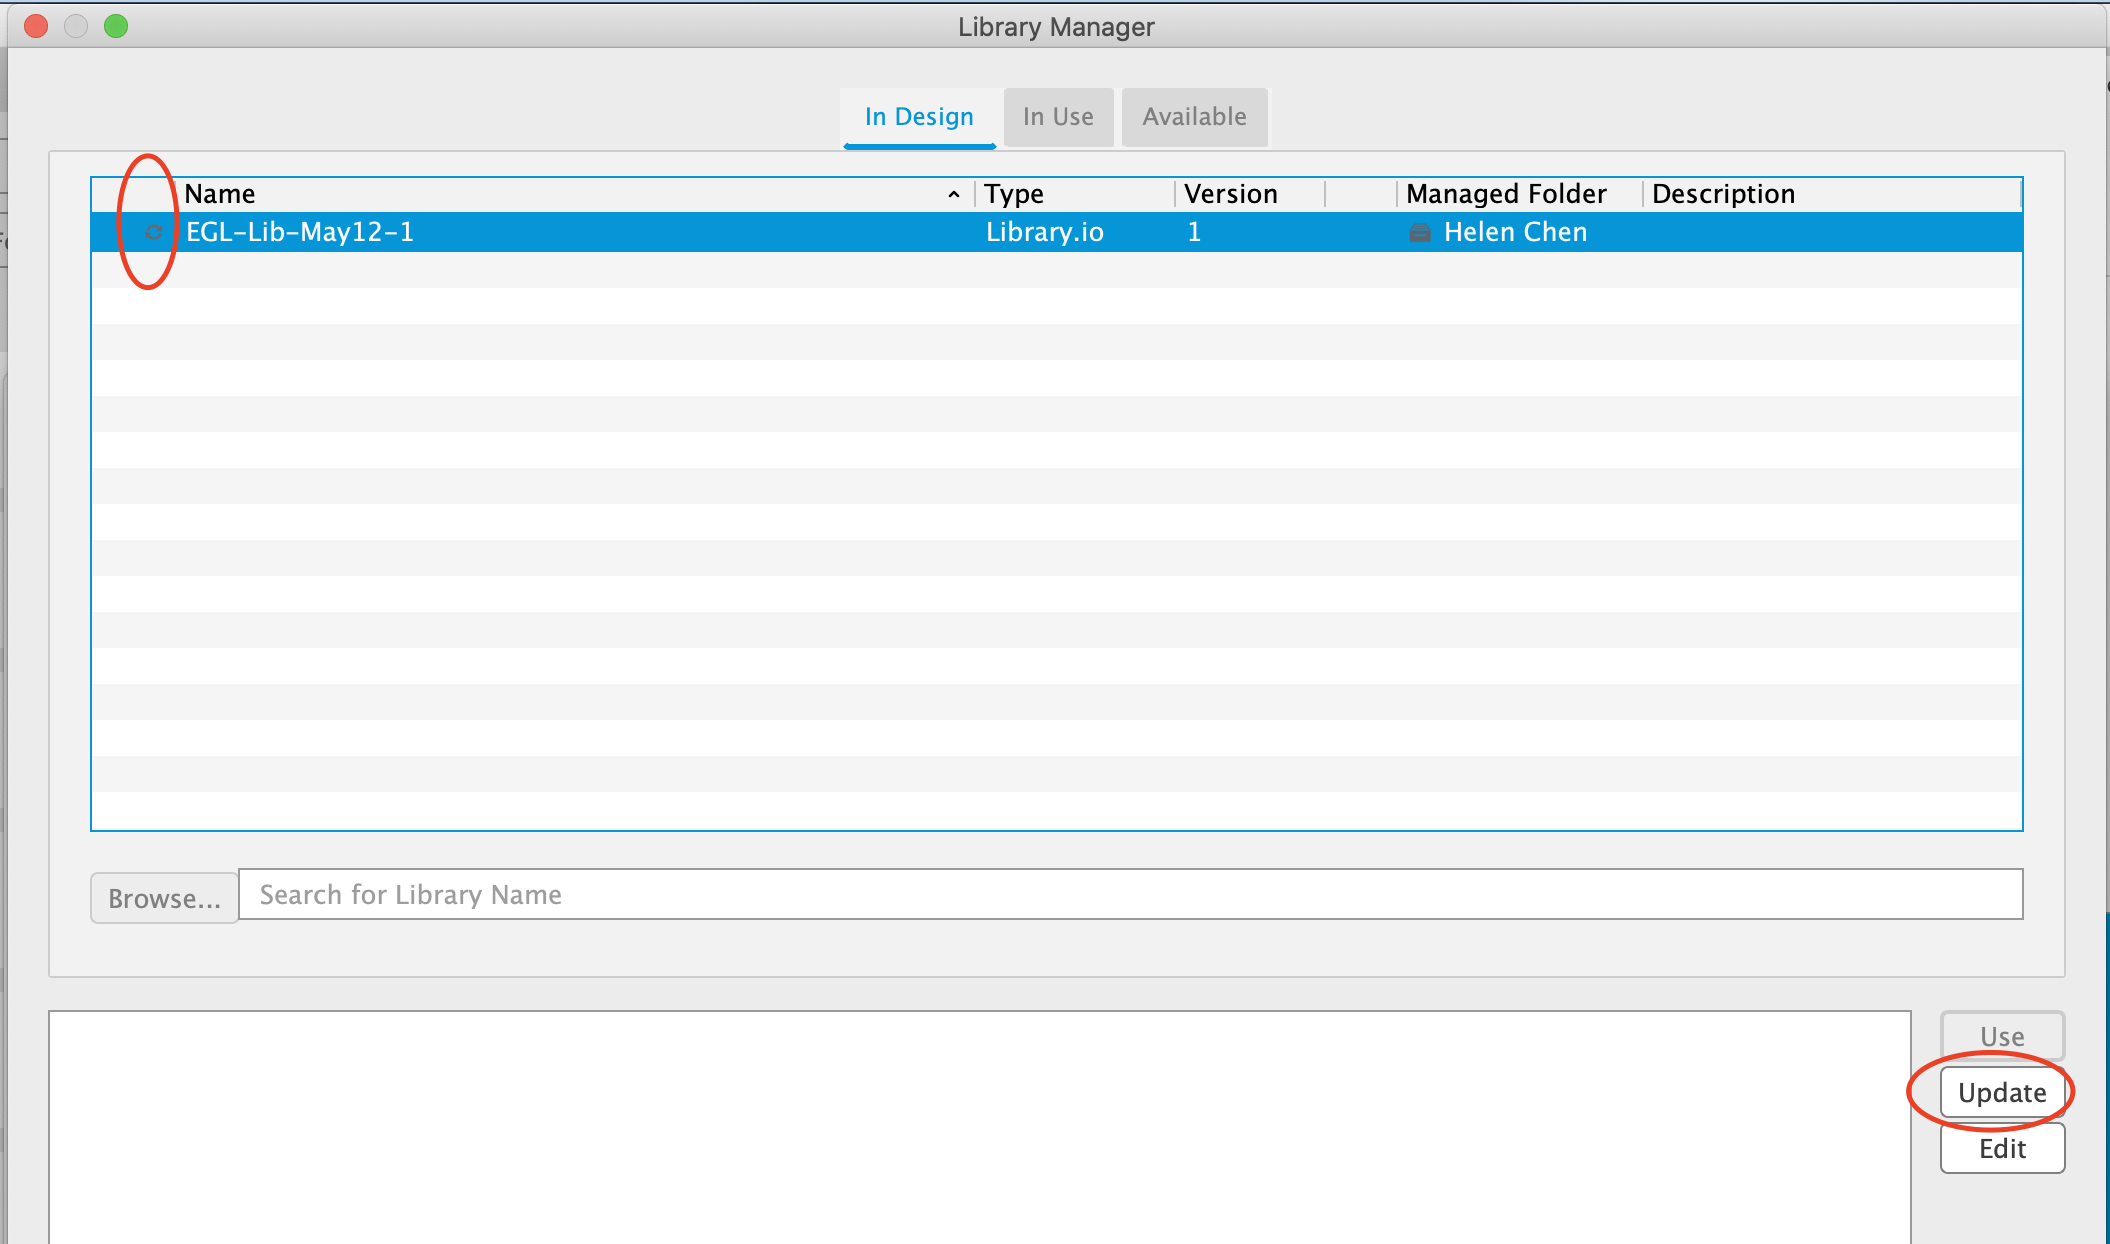Select the library row EGL-Lib-May12-1

(x=600, y=232)
